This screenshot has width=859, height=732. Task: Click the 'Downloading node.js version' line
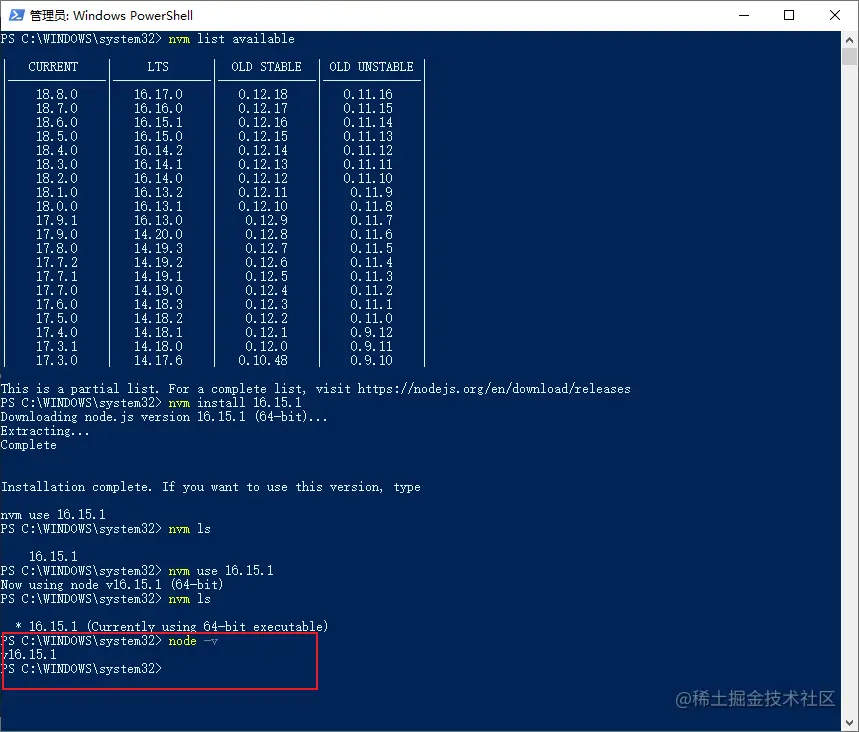click(164, 417)
